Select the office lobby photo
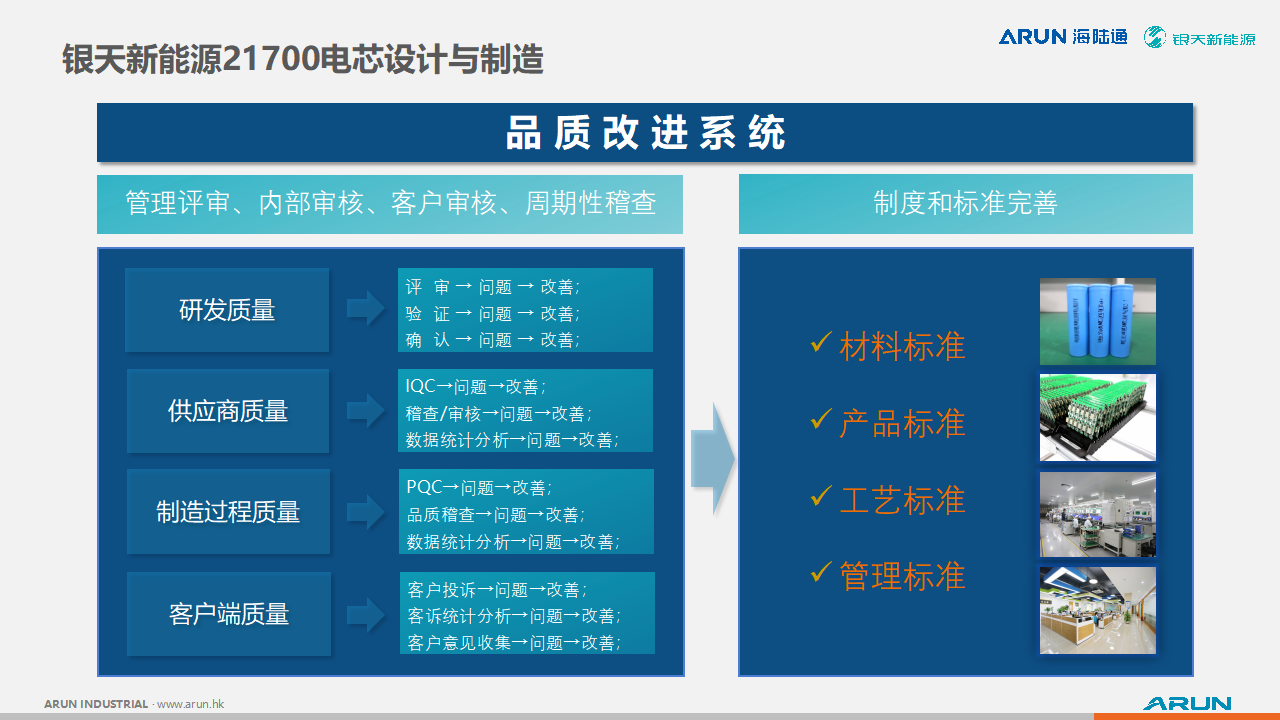 click(1097, 610)
